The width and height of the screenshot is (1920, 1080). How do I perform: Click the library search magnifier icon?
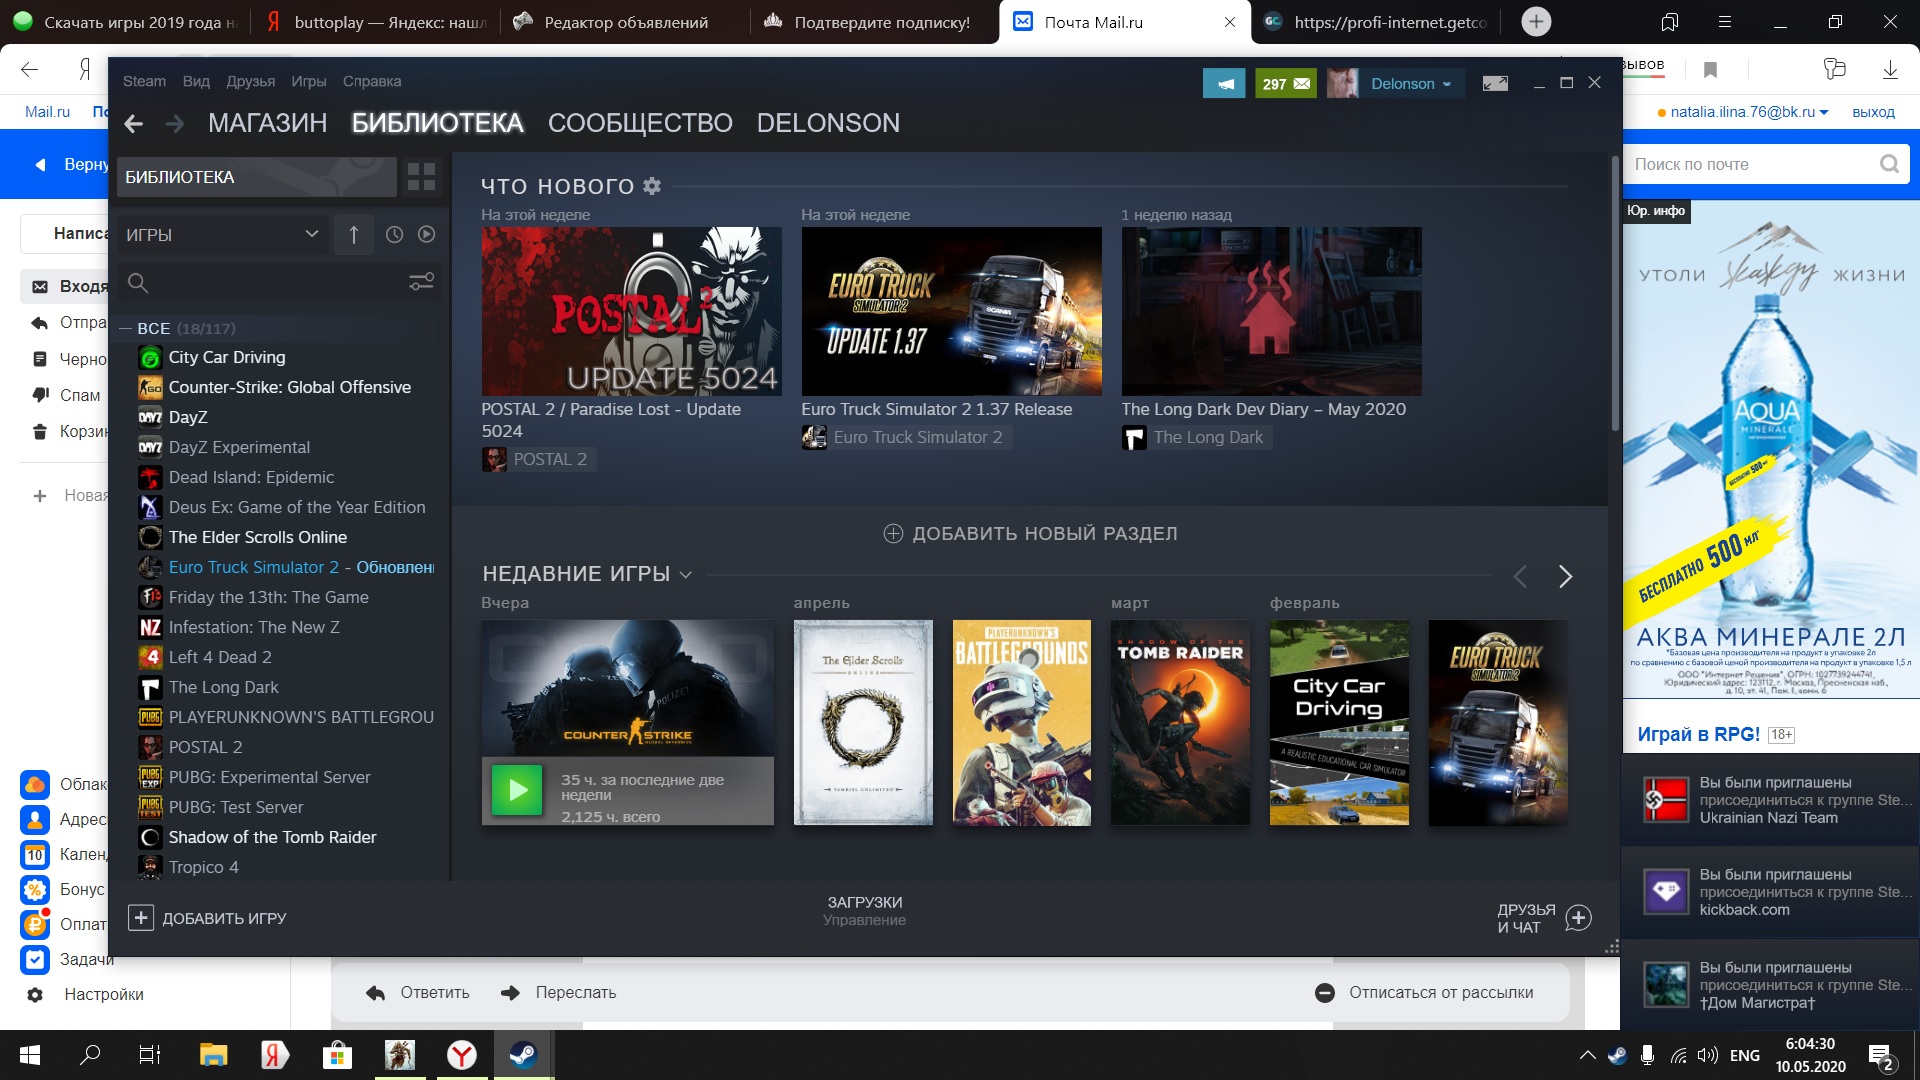coord(138,283)
